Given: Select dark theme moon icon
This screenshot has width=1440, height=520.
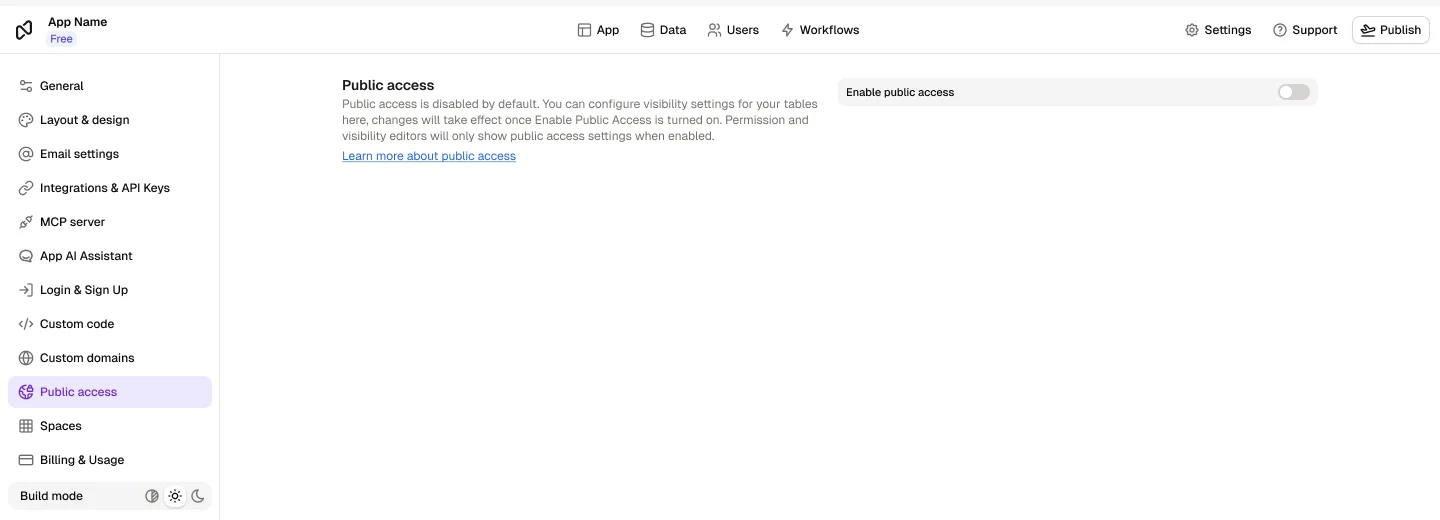Looking at the screenshot, I should click(x=198, y=496).
